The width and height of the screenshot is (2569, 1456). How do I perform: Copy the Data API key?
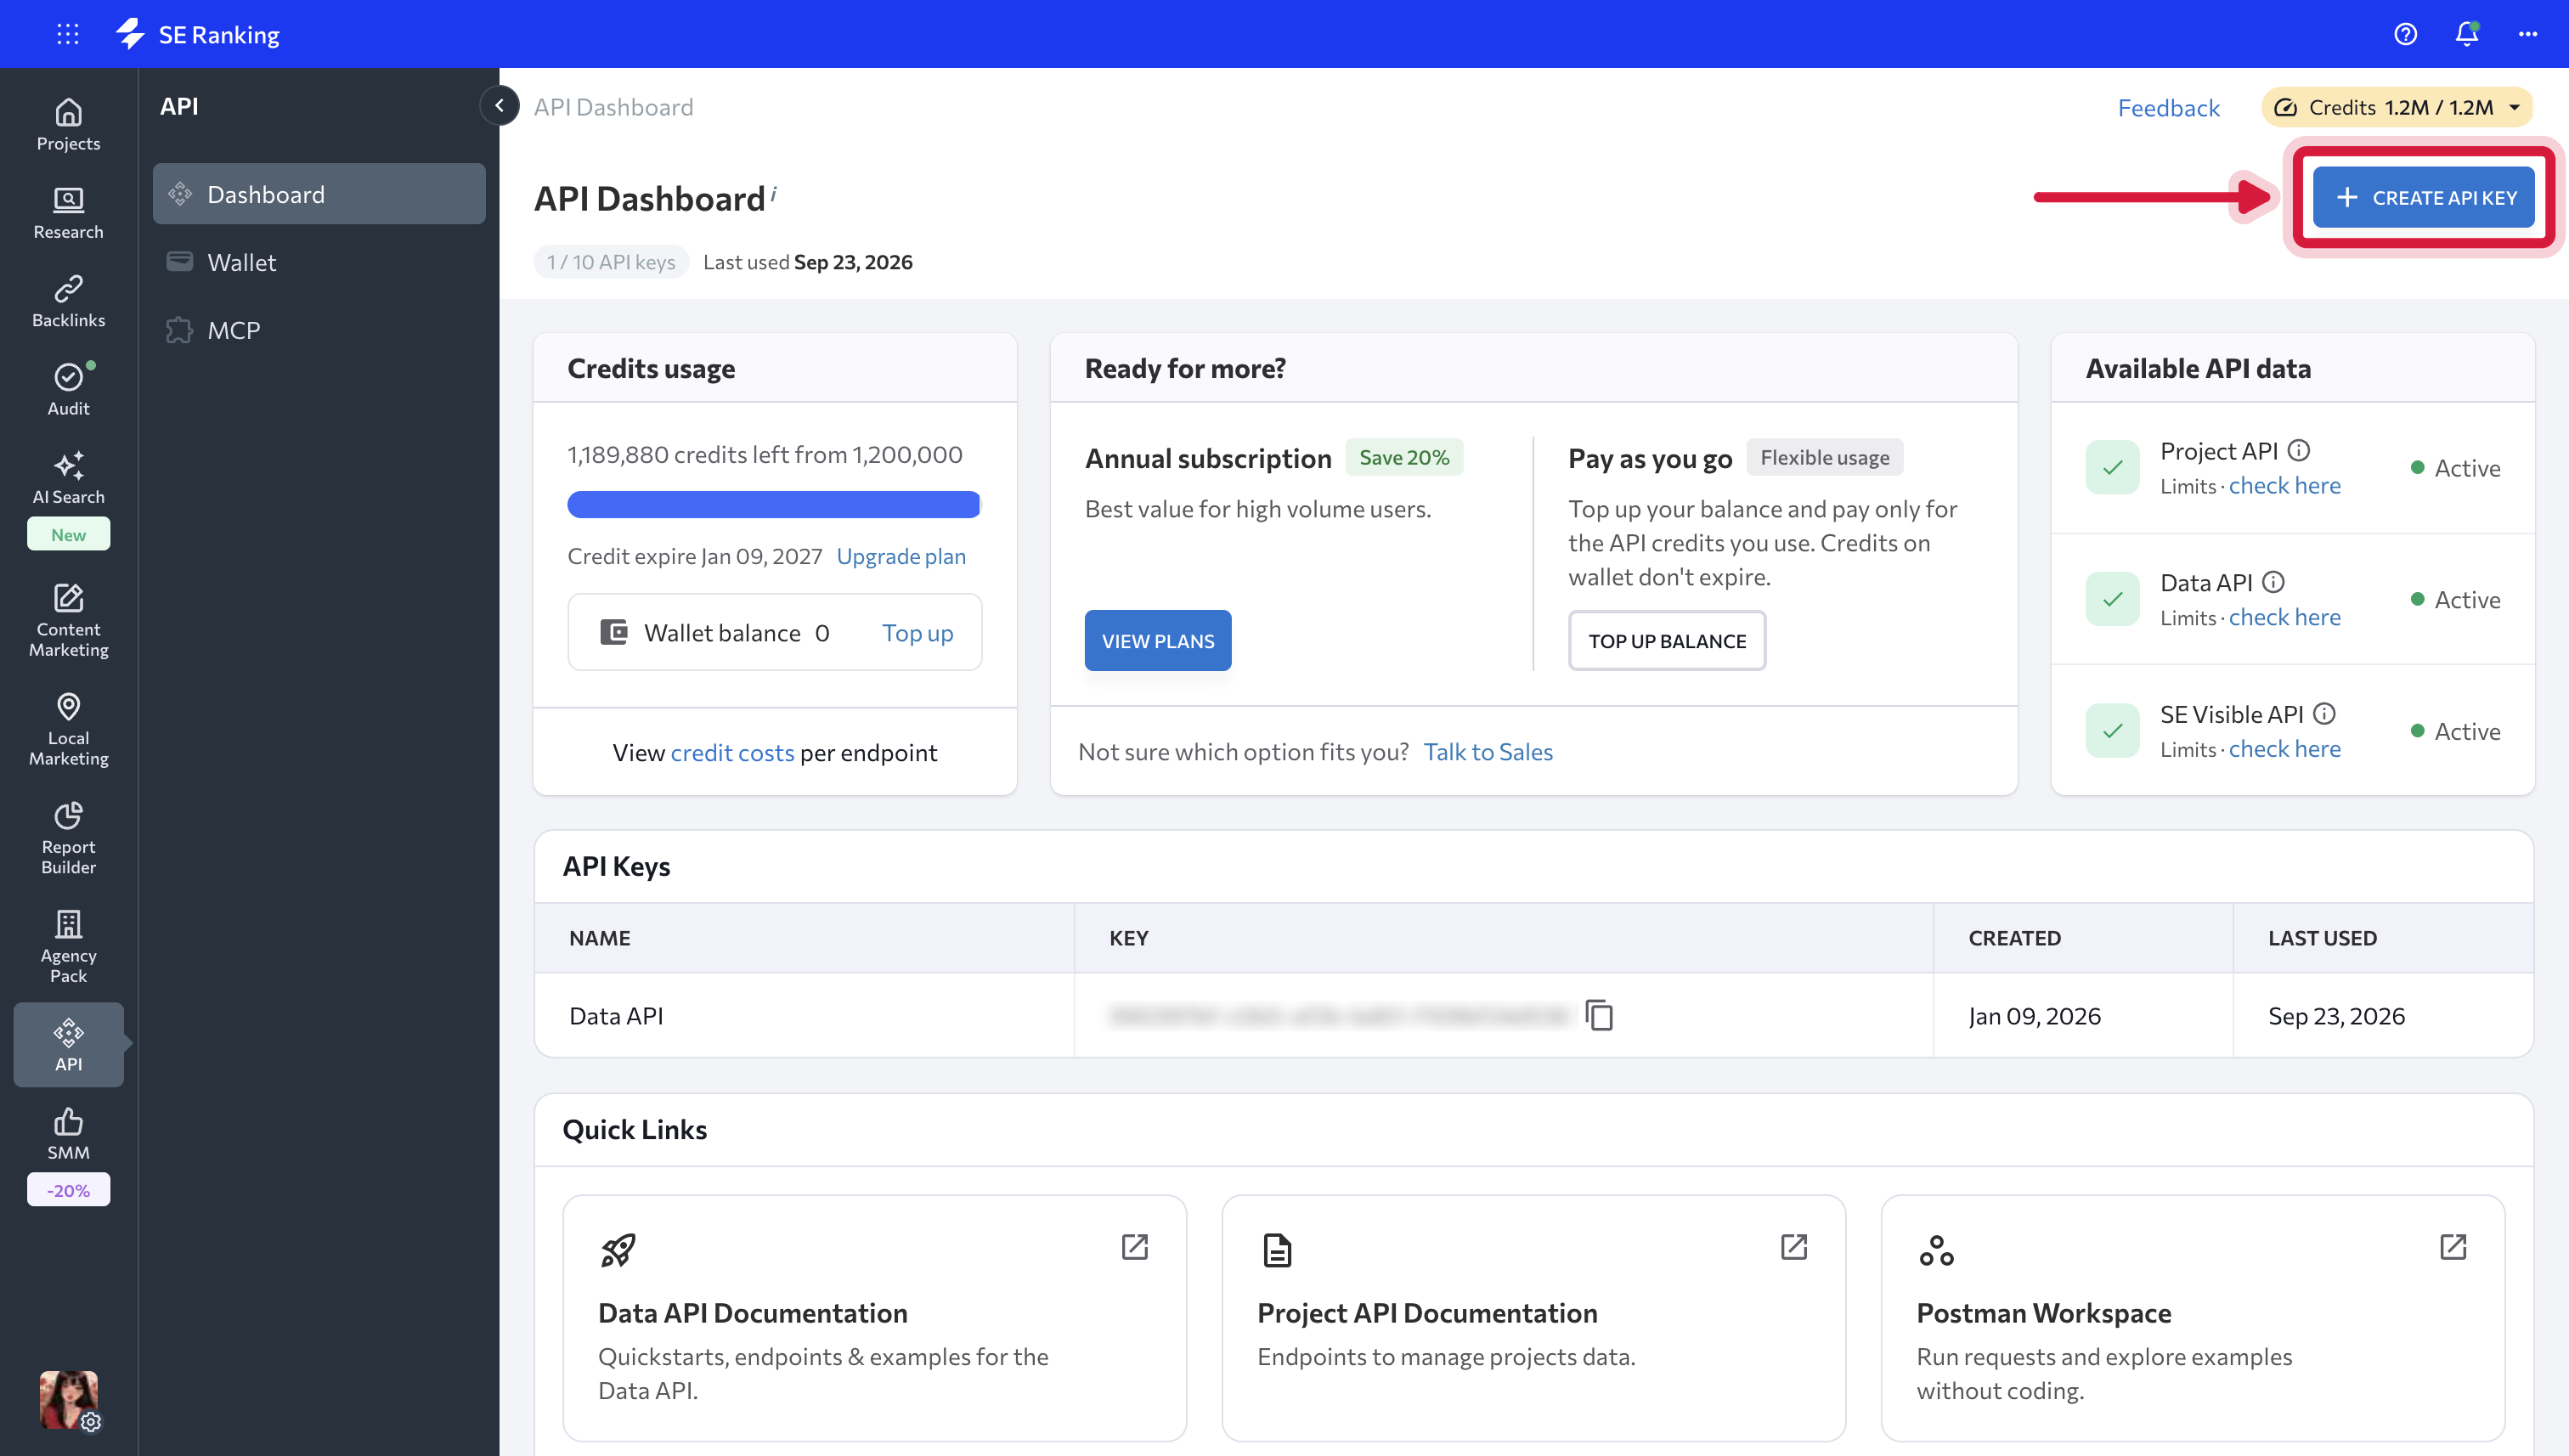click(x=1599, y=1015)
